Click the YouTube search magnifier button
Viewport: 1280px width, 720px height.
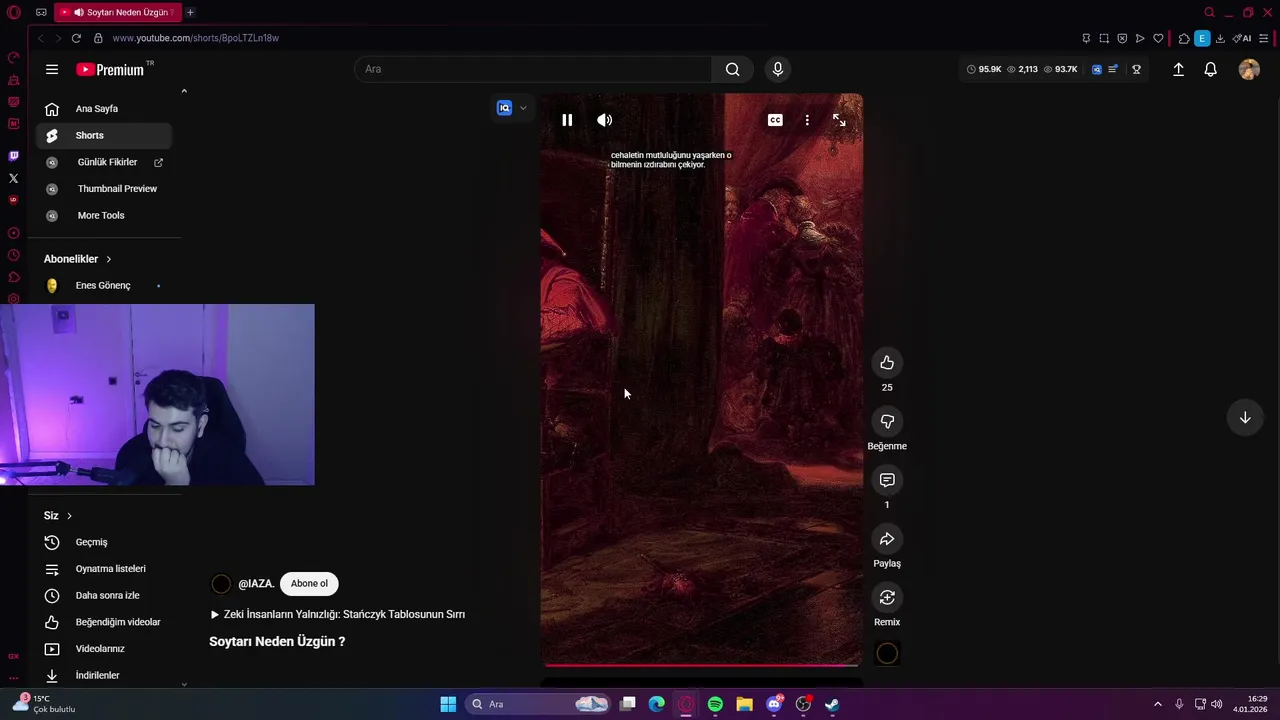pyautogui.click(x=733, y=69)
